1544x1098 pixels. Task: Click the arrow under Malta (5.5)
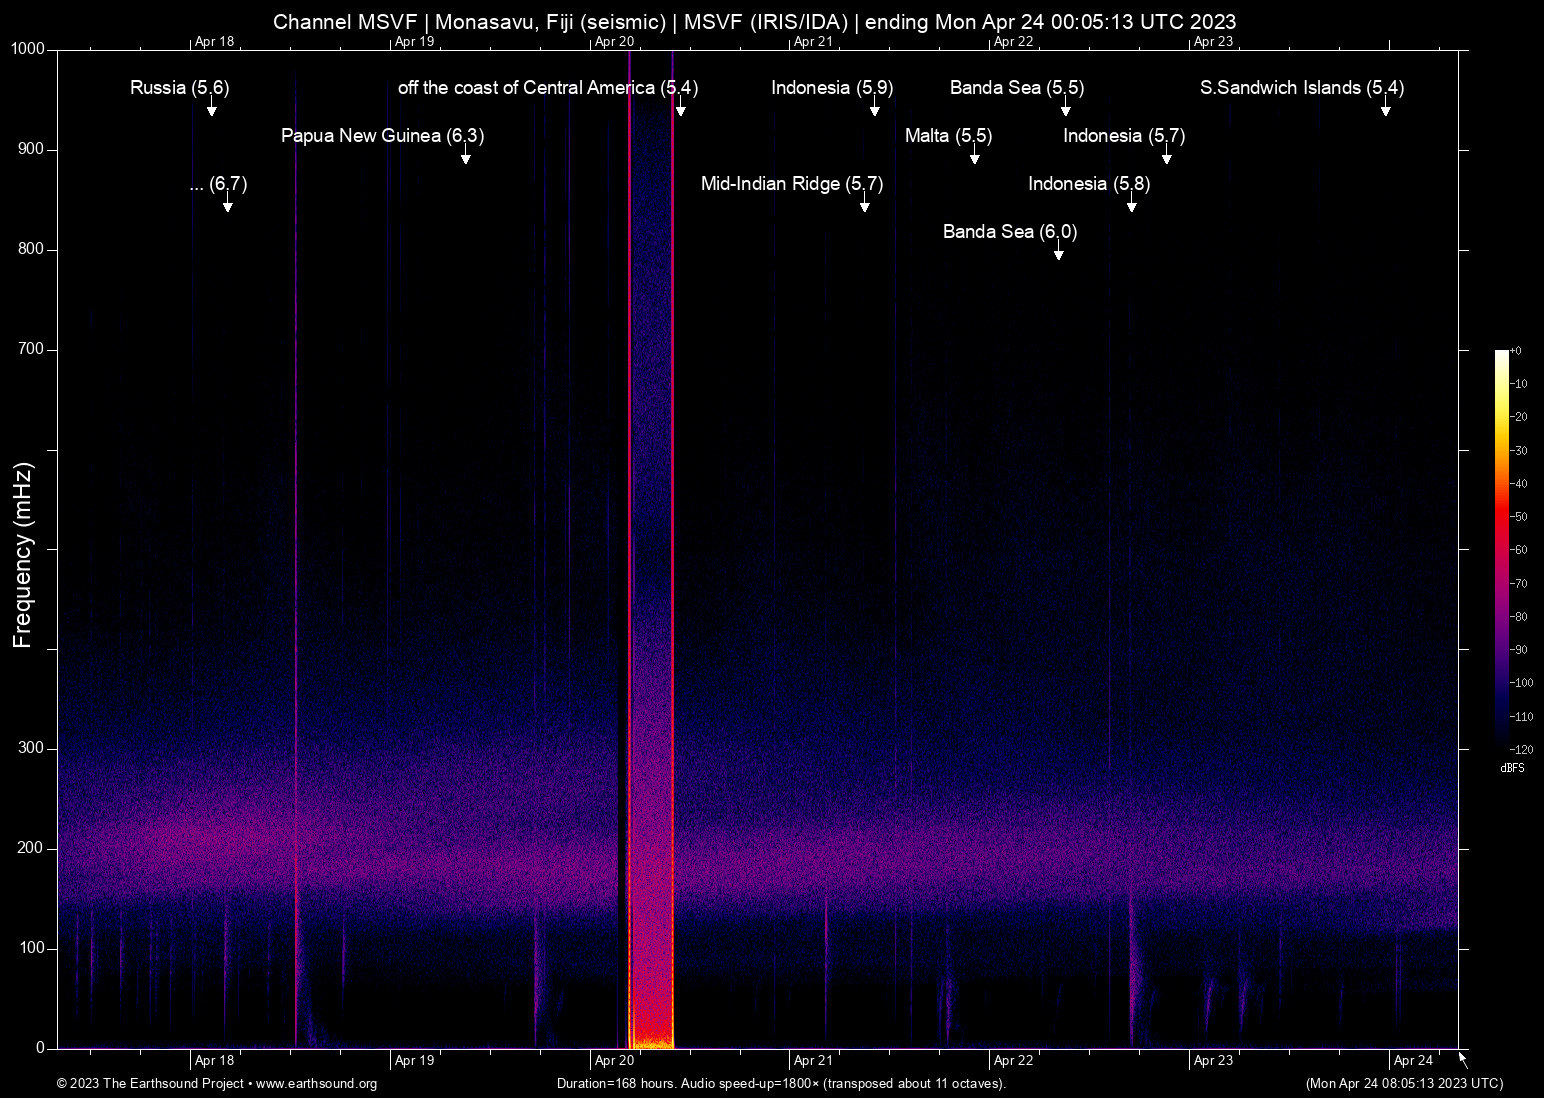(x=974, y=156)
